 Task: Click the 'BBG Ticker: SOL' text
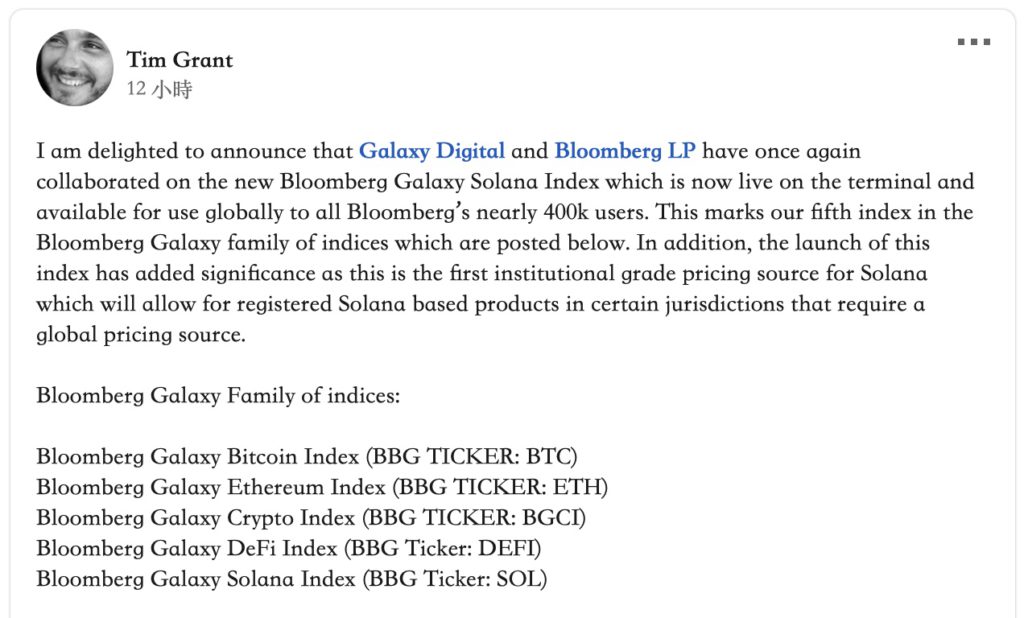[455, 579]
